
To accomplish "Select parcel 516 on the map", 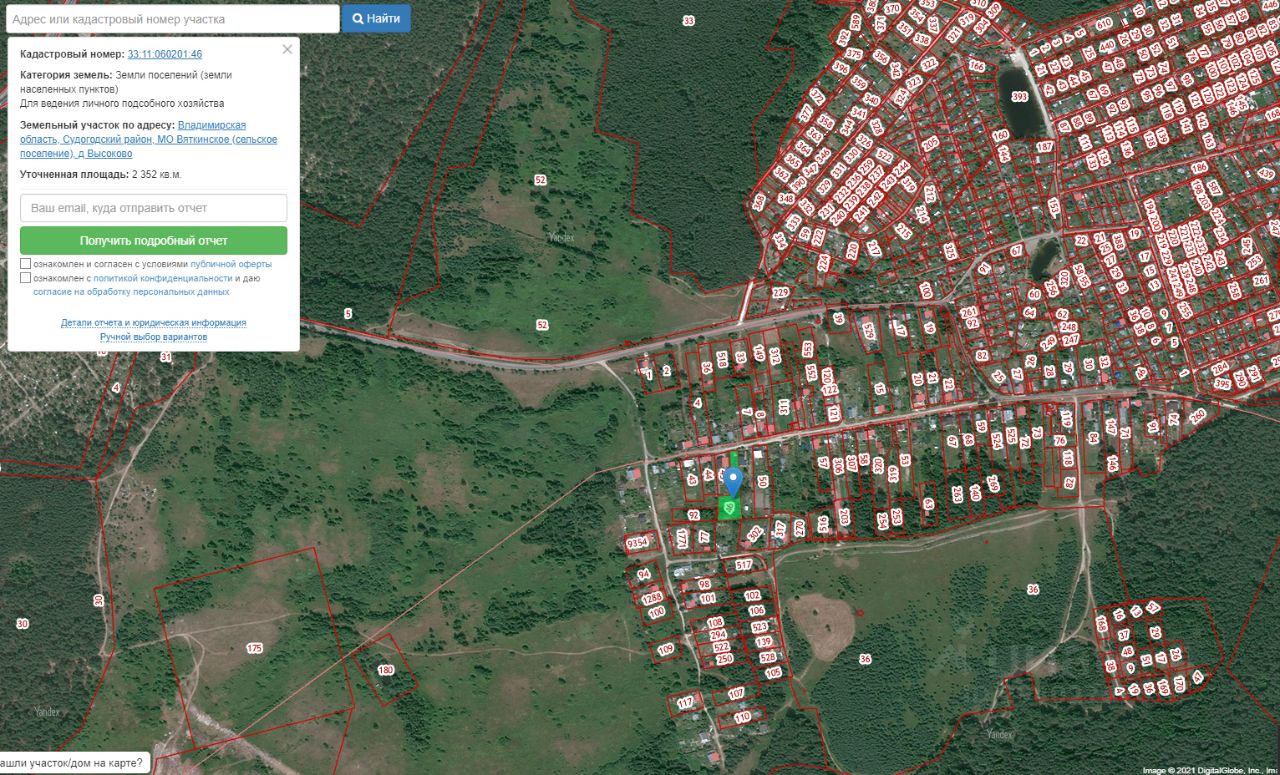I will pyautogui.click(x=823, y=524).
